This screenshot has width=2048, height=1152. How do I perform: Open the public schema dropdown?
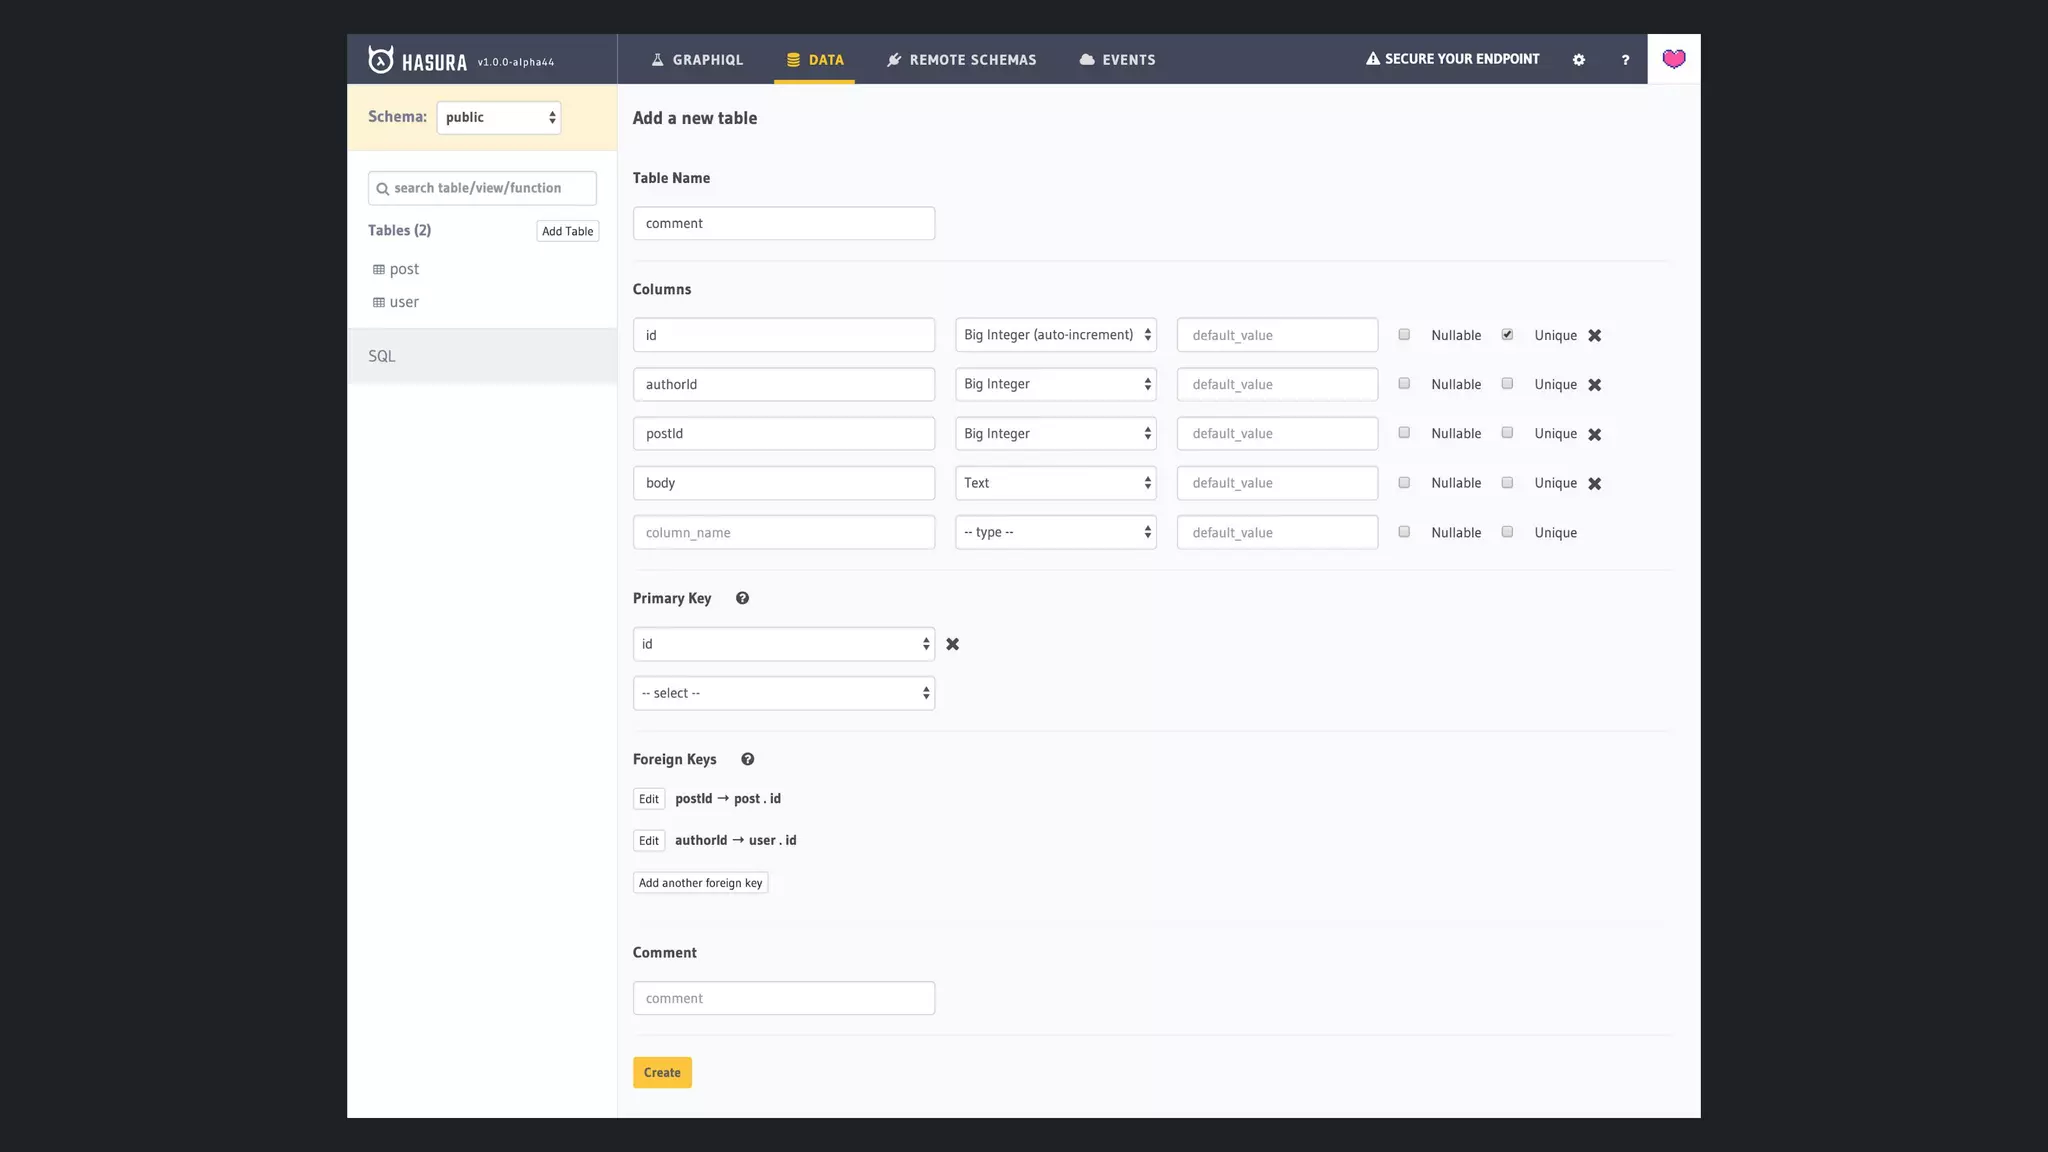point(498,118)
